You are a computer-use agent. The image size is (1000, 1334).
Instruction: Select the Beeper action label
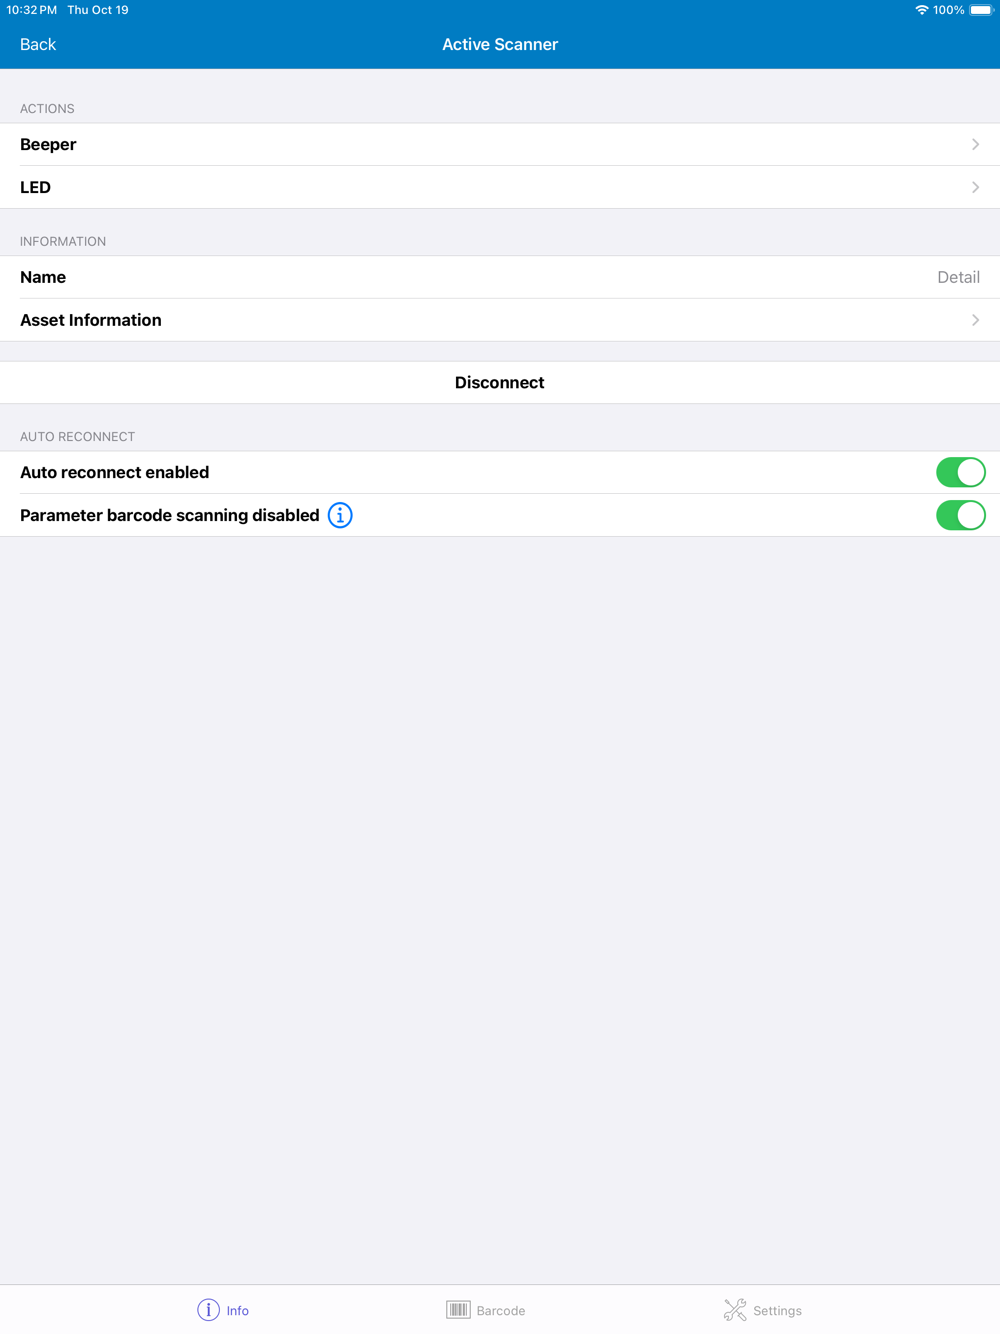(x=48, y=144)
